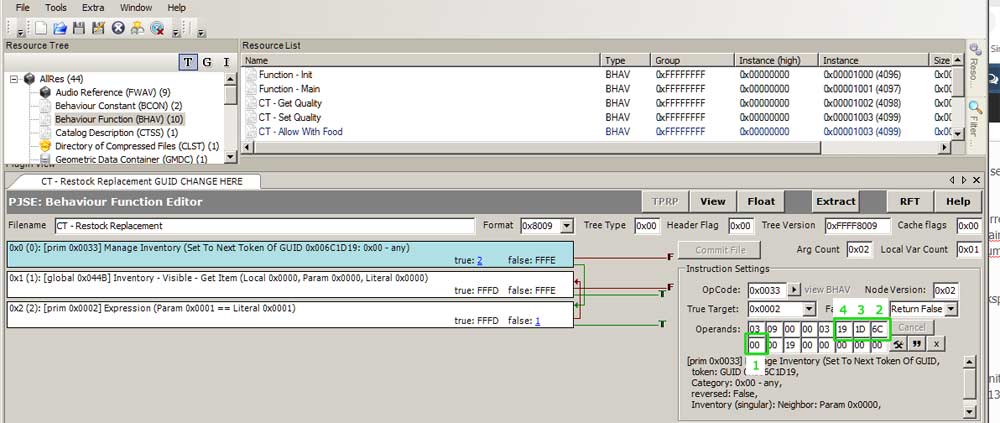Switch Resource Tree to I view

pyautogui.click(x=226, y=63)
